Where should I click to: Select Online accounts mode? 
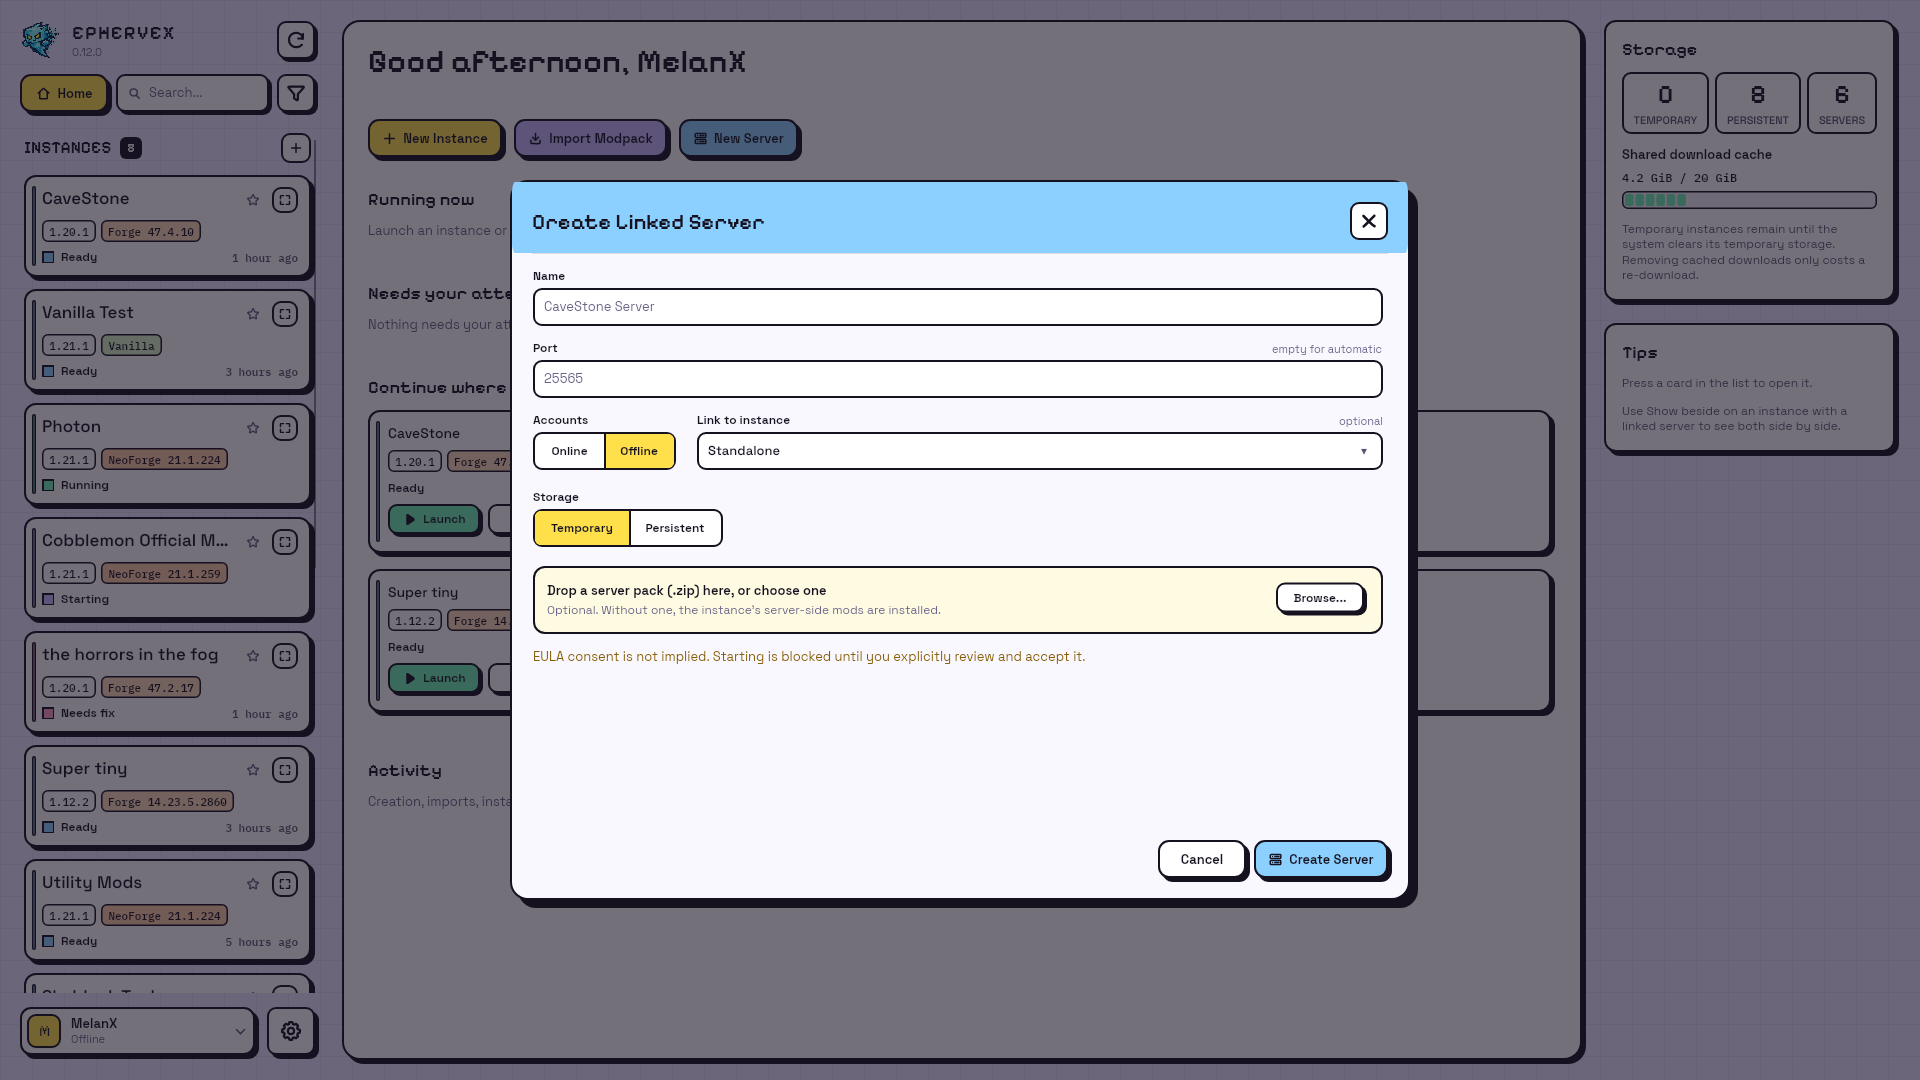570,451
